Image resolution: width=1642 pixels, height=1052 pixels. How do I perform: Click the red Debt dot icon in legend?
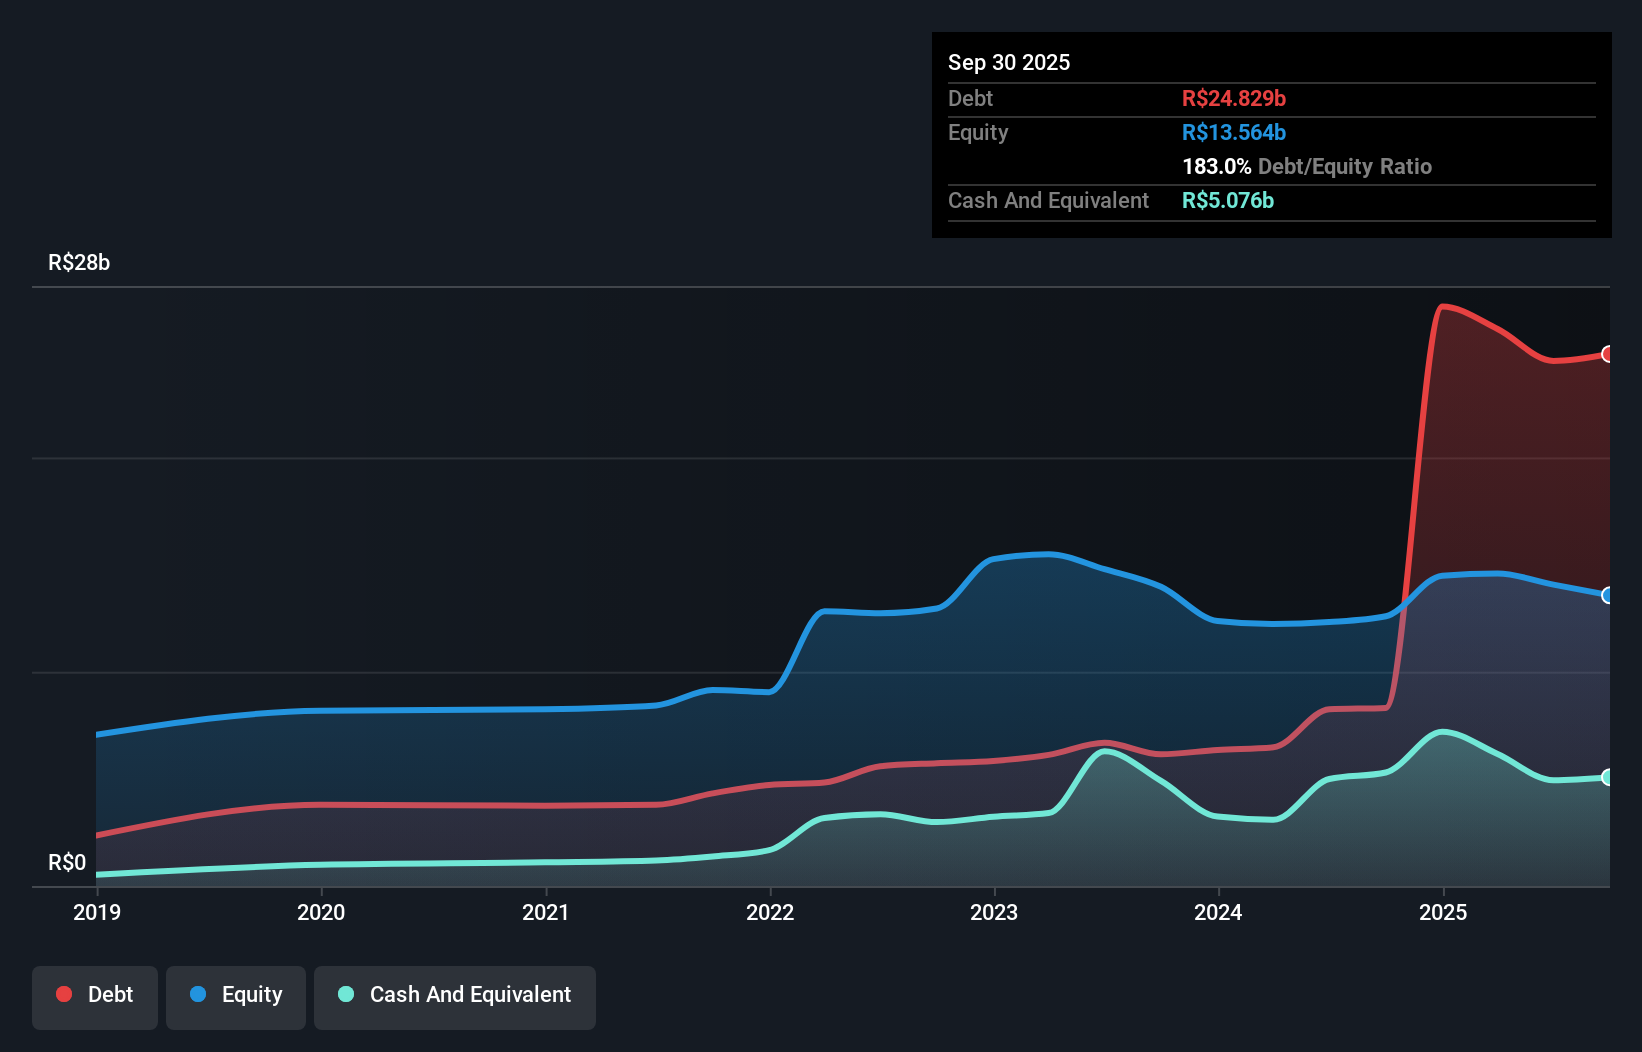[63, 994]
